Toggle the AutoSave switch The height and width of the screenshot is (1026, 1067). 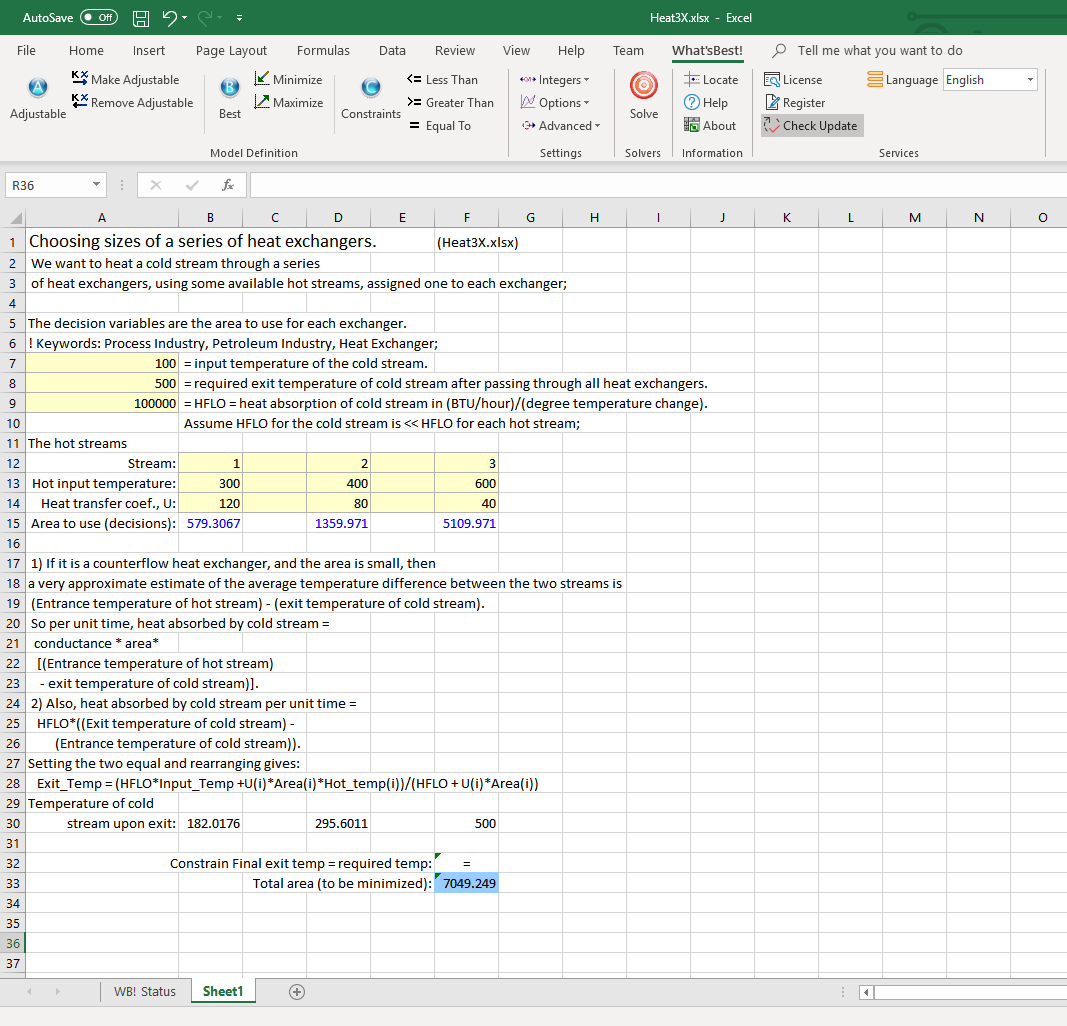tap(98, 18)
